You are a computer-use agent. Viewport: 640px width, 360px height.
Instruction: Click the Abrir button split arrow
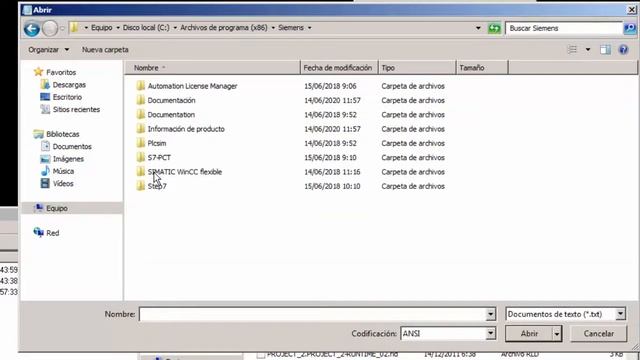(x=557, y=334)
